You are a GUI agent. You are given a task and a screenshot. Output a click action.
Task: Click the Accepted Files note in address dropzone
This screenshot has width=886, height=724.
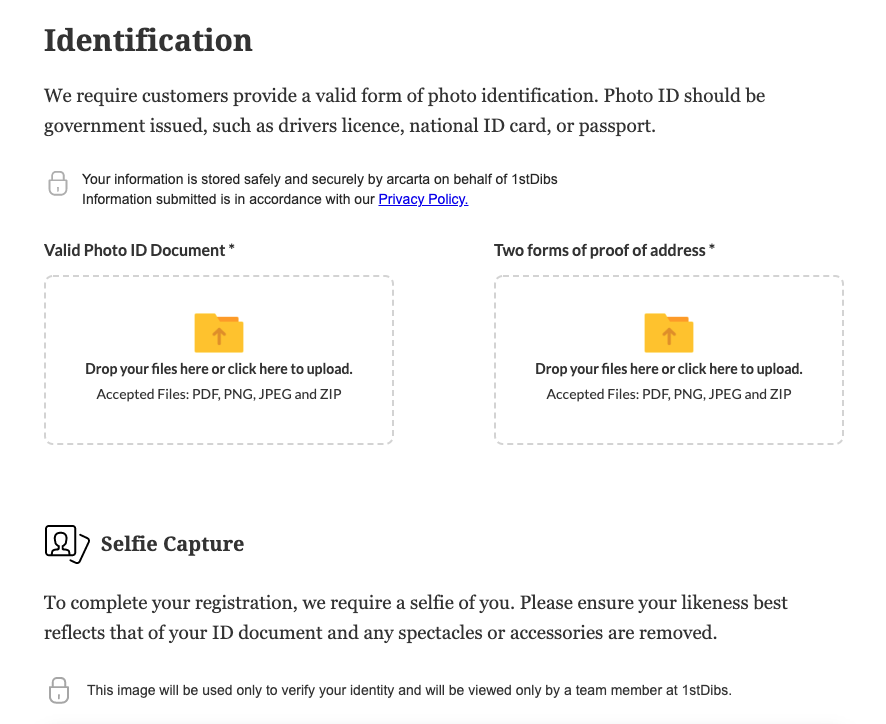point(668,394)
